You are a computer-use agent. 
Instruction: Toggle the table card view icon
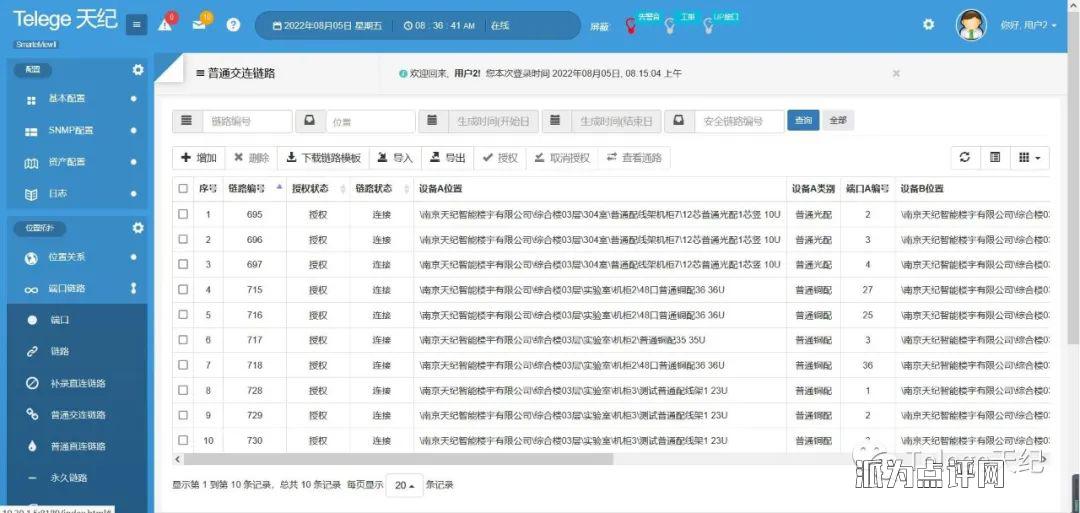pyautogui.click(x=995, y=158)
